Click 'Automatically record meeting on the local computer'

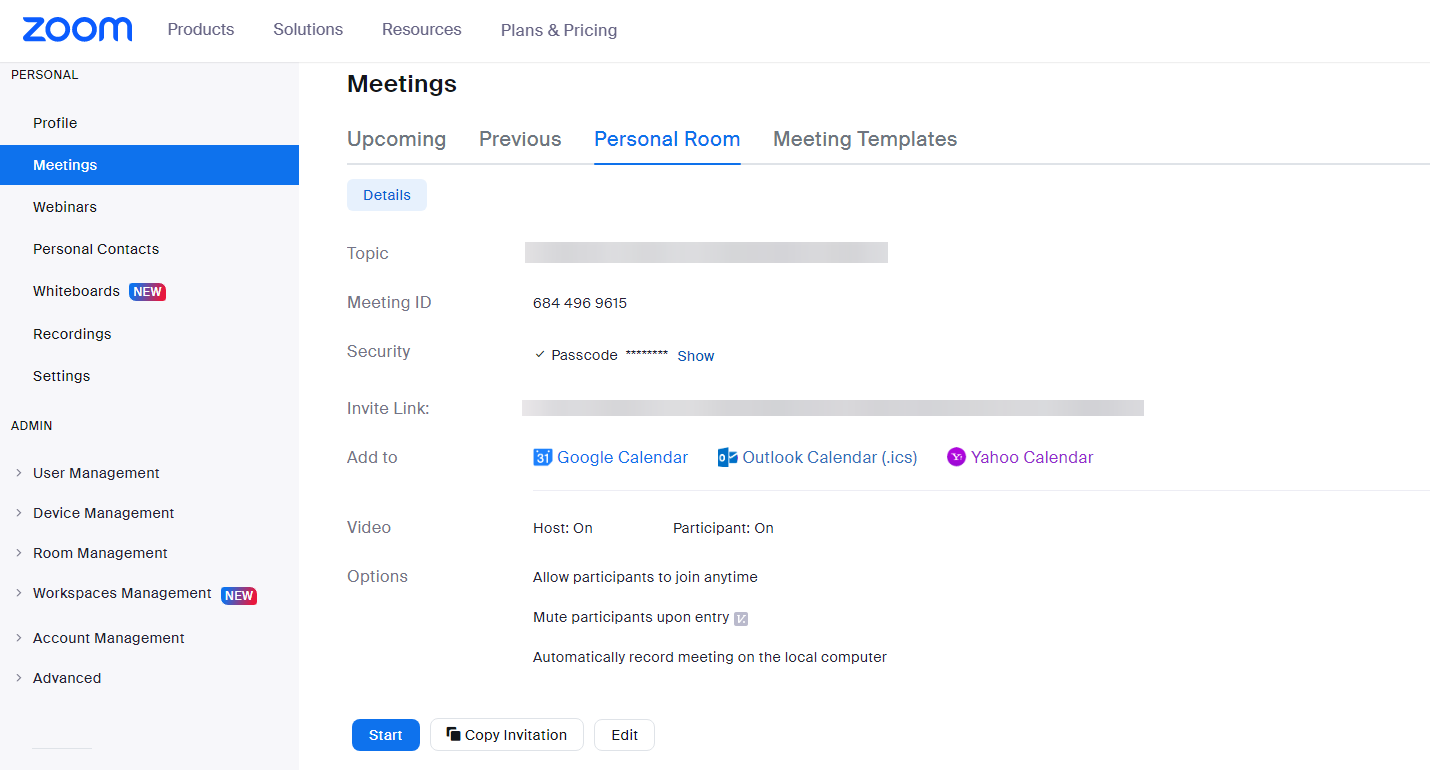coord(710,657)
